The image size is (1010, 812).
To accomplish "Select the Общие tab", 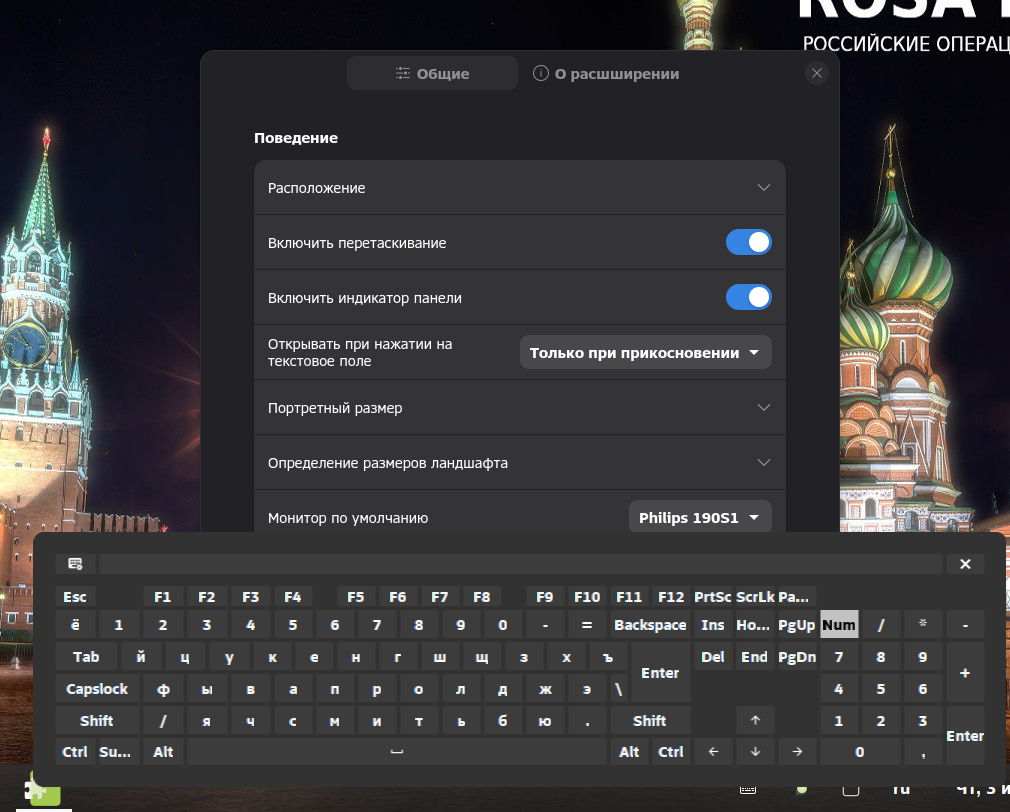I will 432,74.
